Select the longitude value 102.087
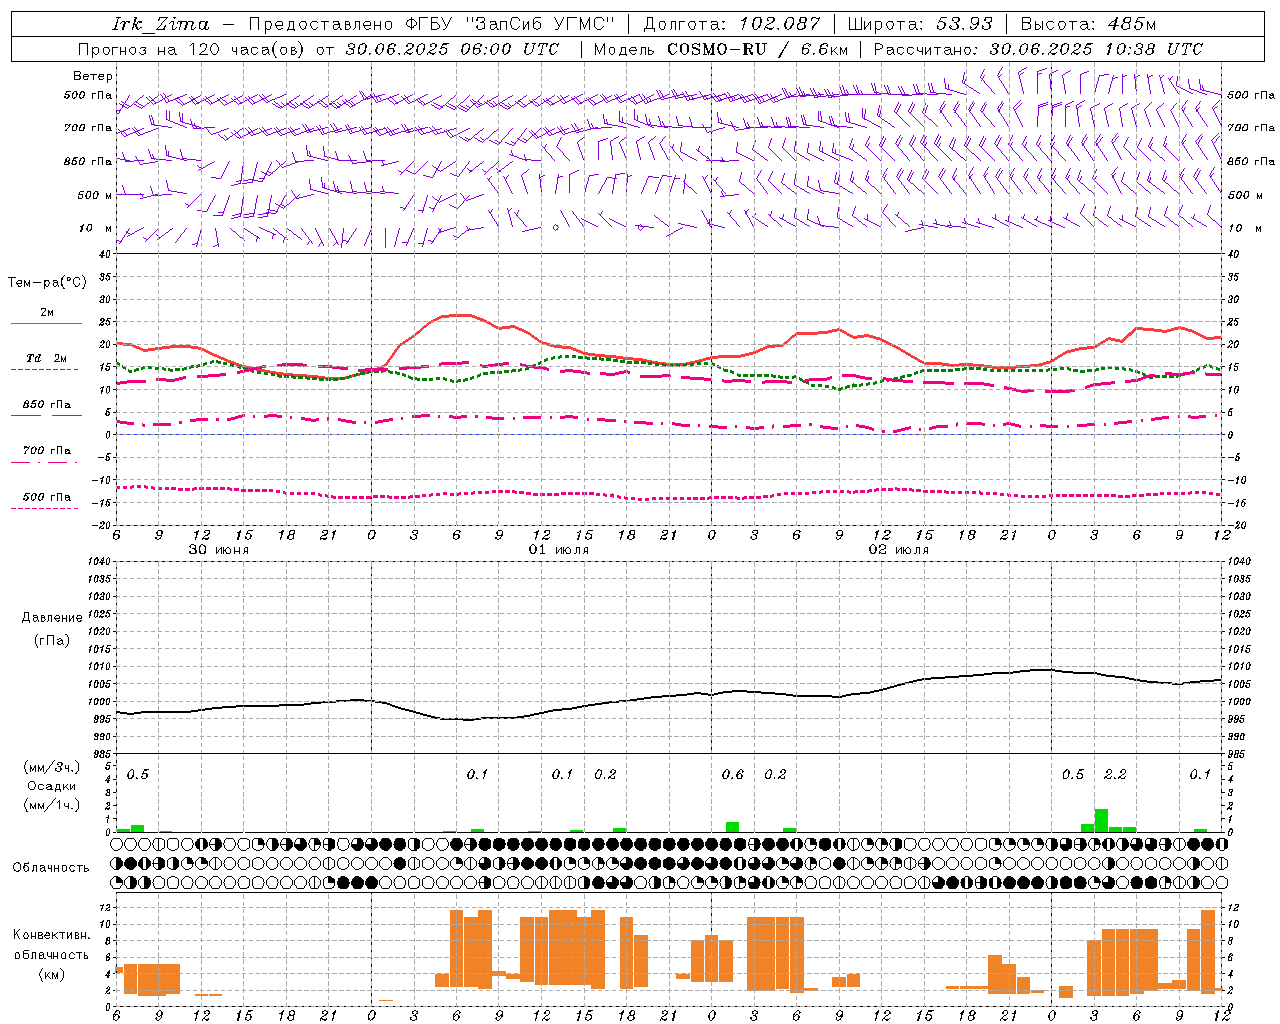The width and height of the screenshot is (1280, 1024). [x=780, y=24]
